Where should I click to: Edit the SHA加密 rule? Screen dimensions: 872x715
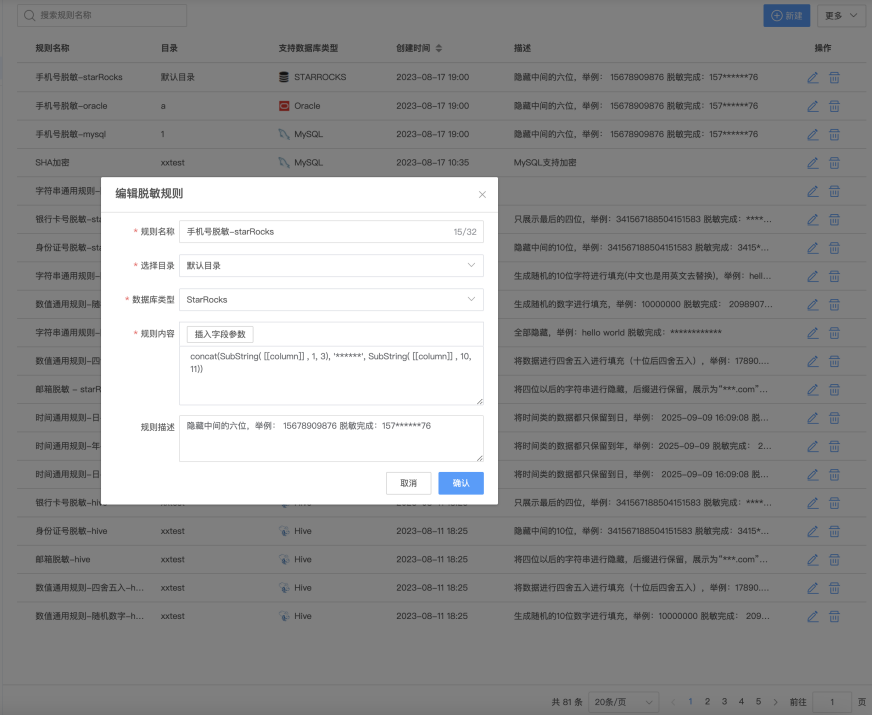click(812, 163)
